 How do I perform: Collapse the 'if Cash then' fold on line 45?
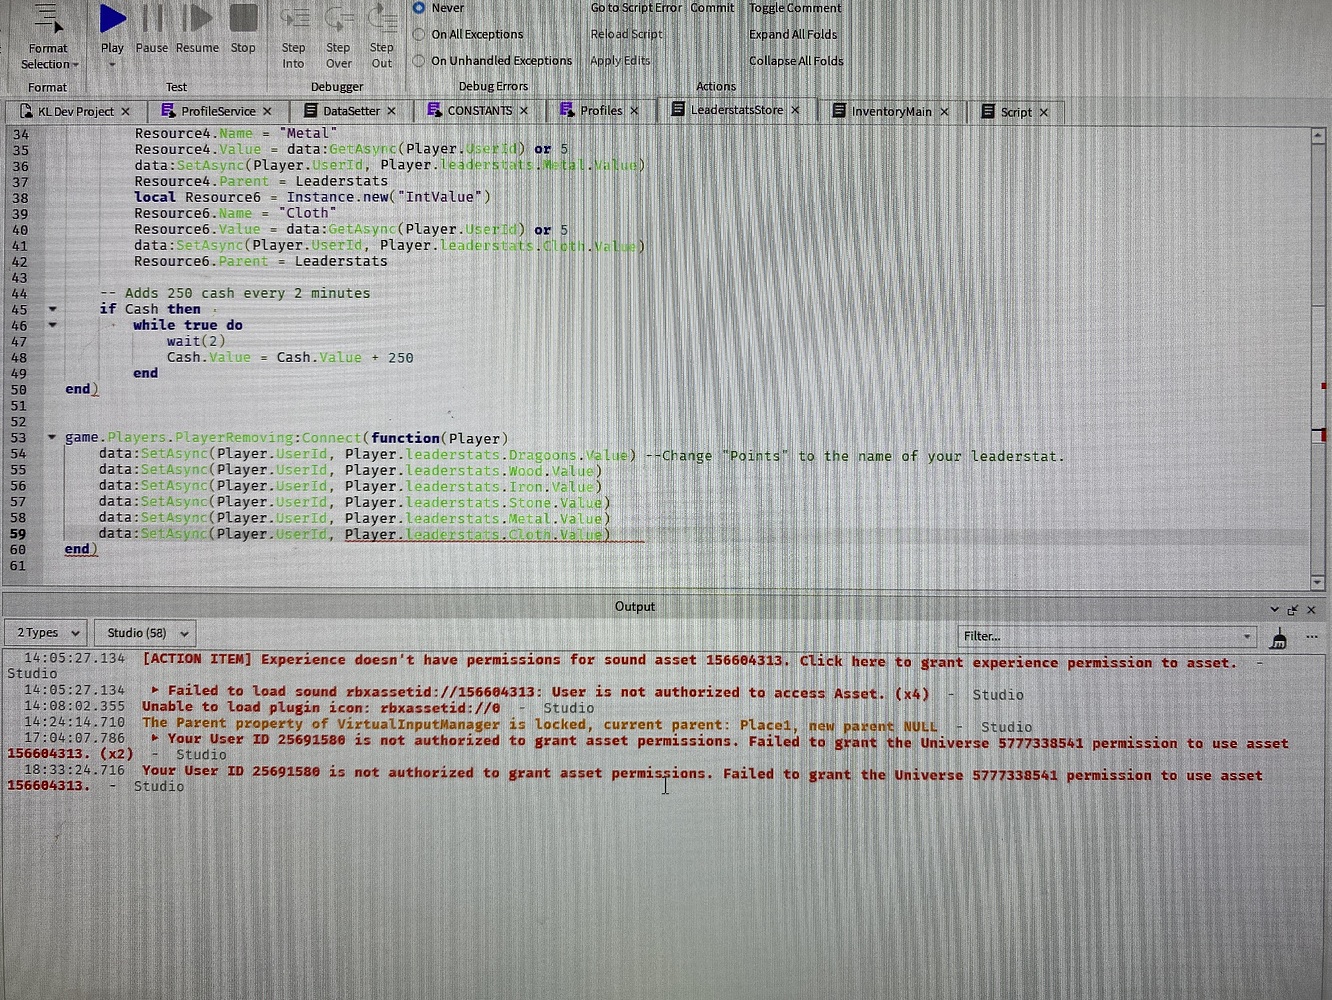click(52, 309)
